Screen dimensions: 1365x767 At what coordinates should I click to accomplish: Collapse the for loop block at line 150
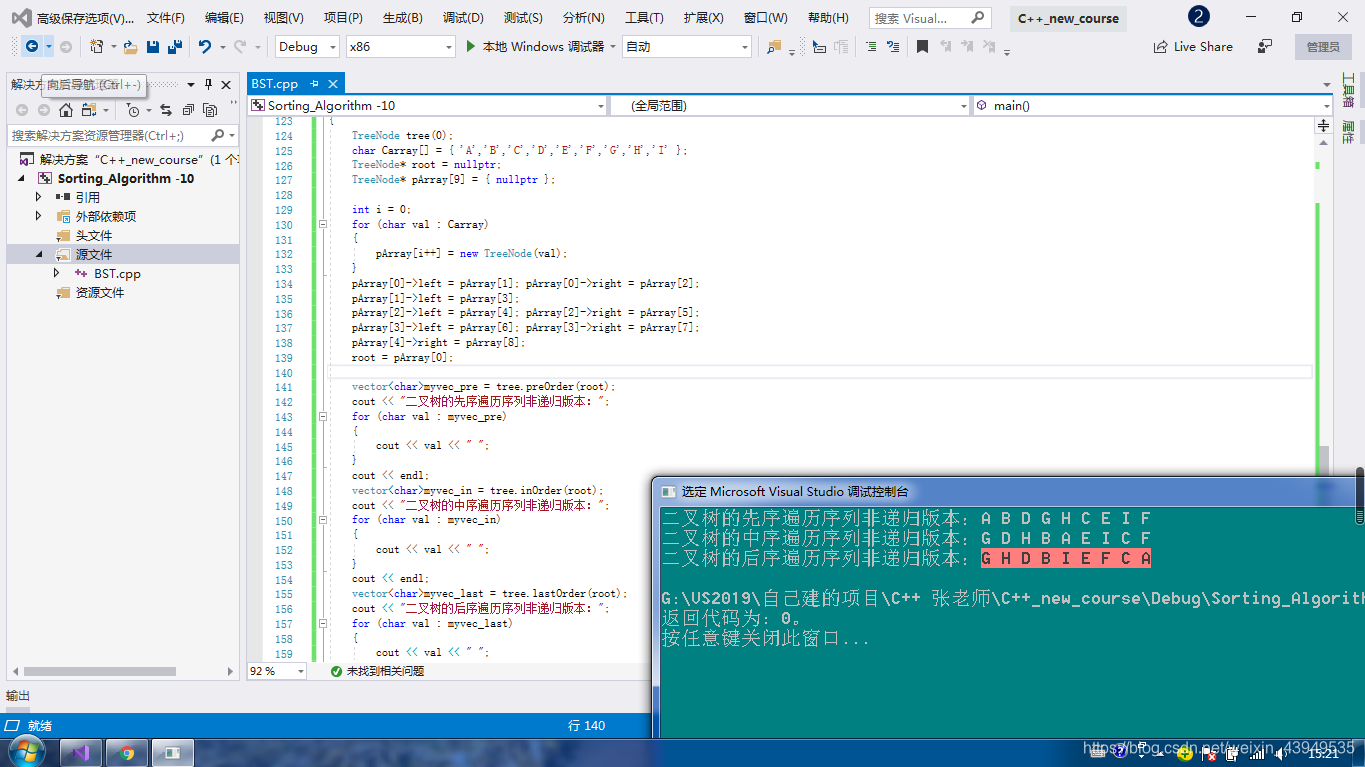[323, 520]
